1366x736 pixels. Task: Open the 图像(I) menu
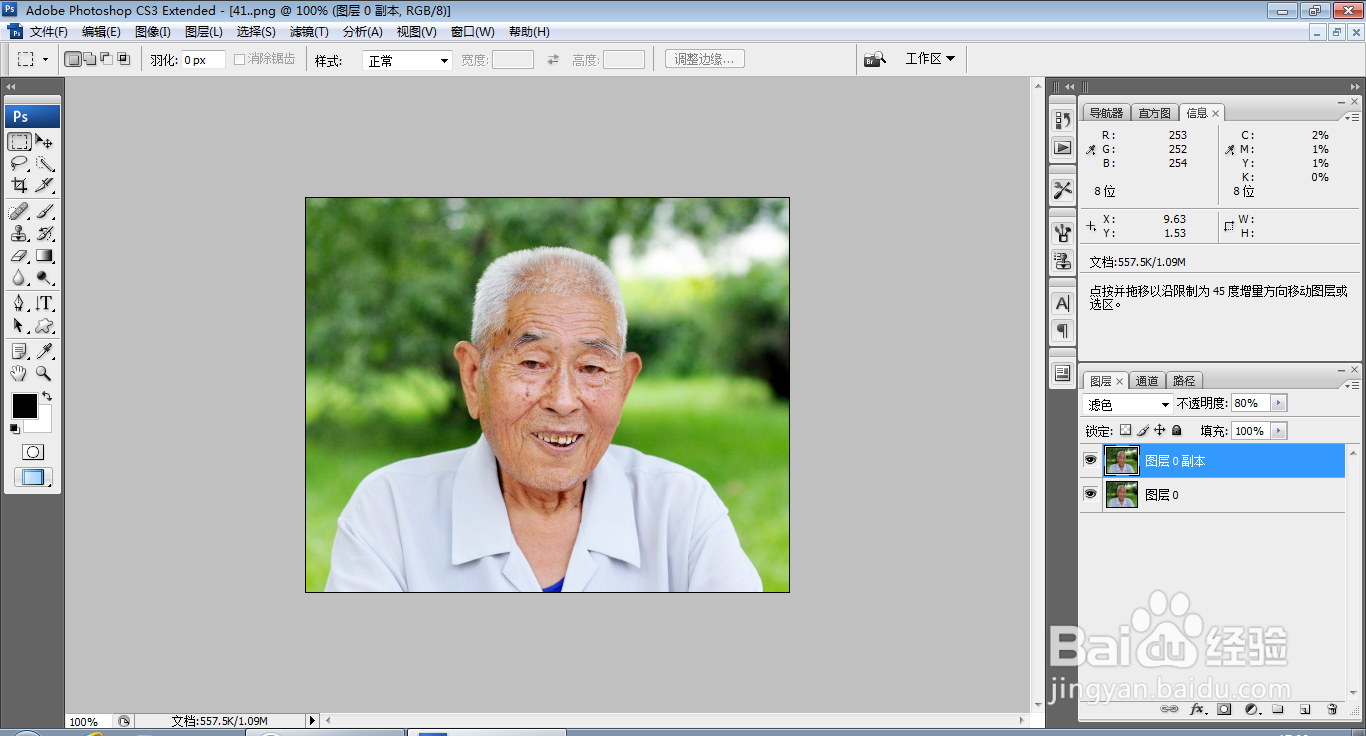coord(153,32)
